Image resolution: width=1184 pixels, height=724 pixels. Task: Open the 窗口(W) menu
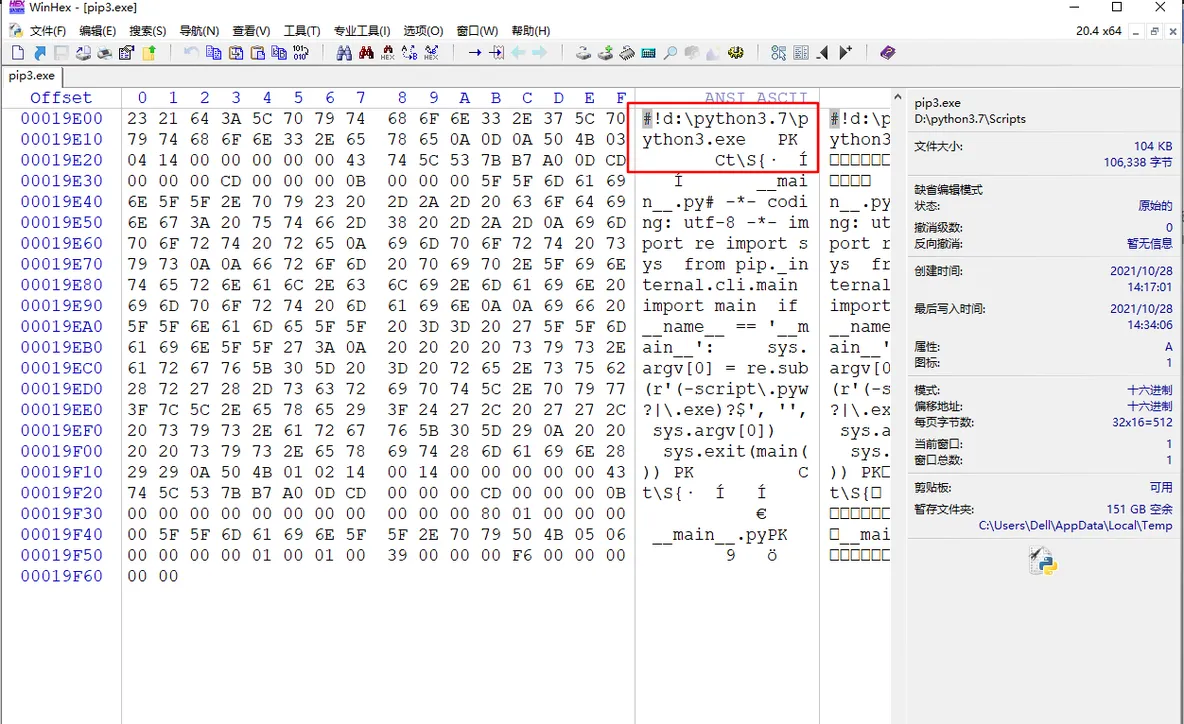477,31
